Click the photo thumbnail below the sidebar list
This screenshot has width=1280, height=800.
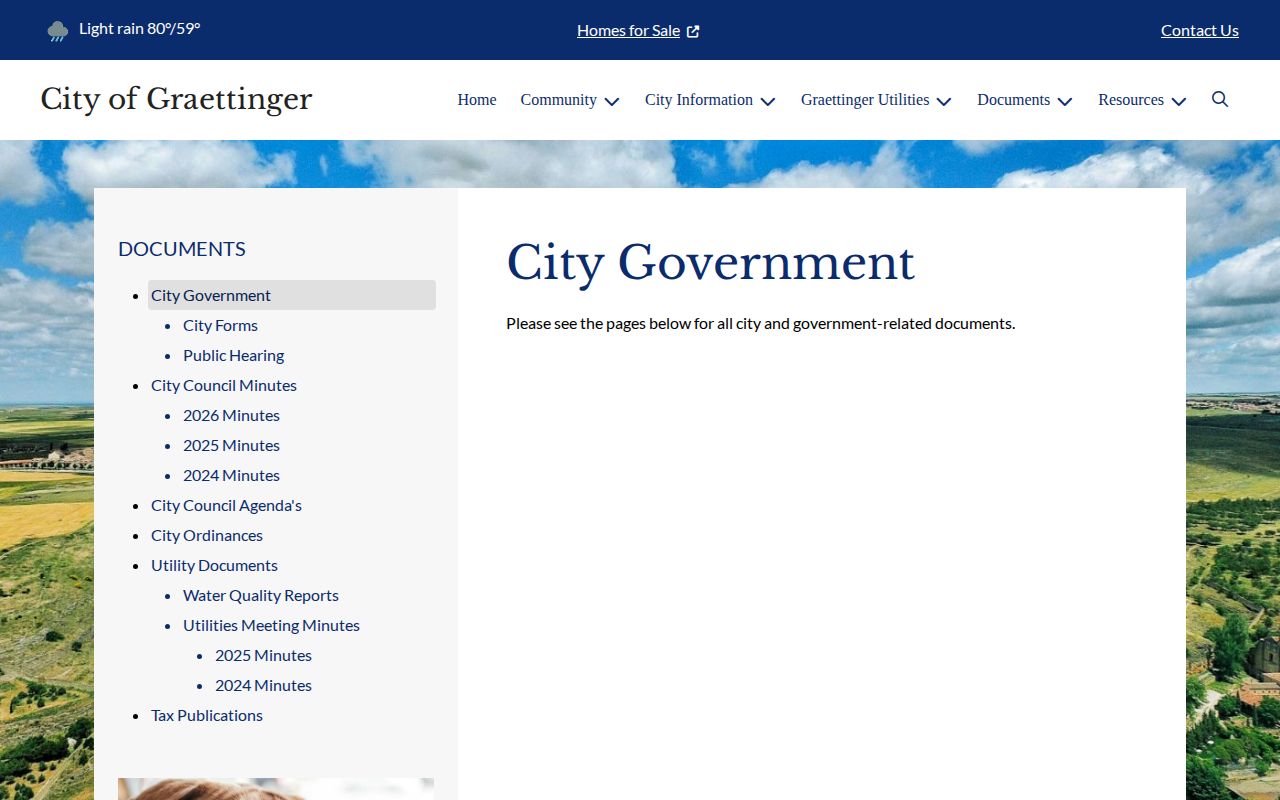(x=276, y=789)
